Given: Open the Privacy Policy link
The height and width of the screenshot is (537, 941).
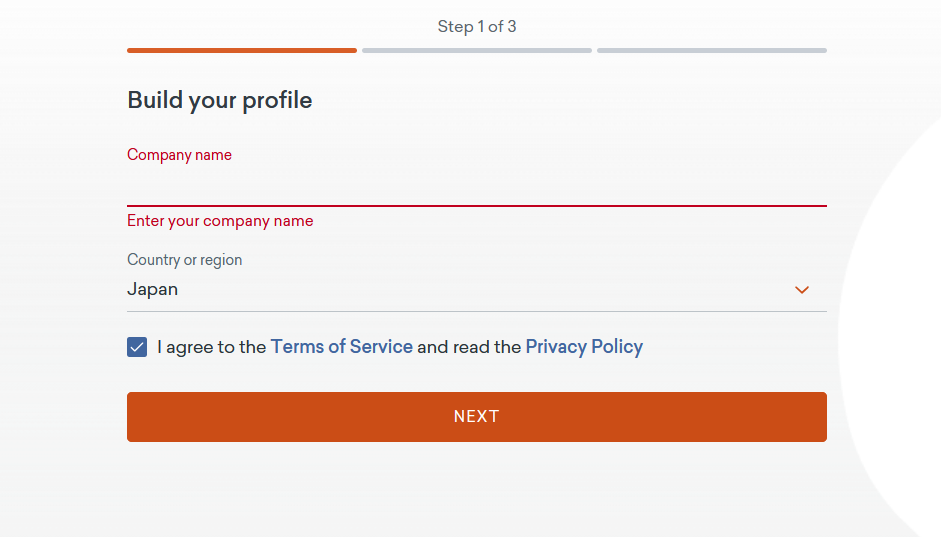Looking at the screenshot, I should [584, 347].
